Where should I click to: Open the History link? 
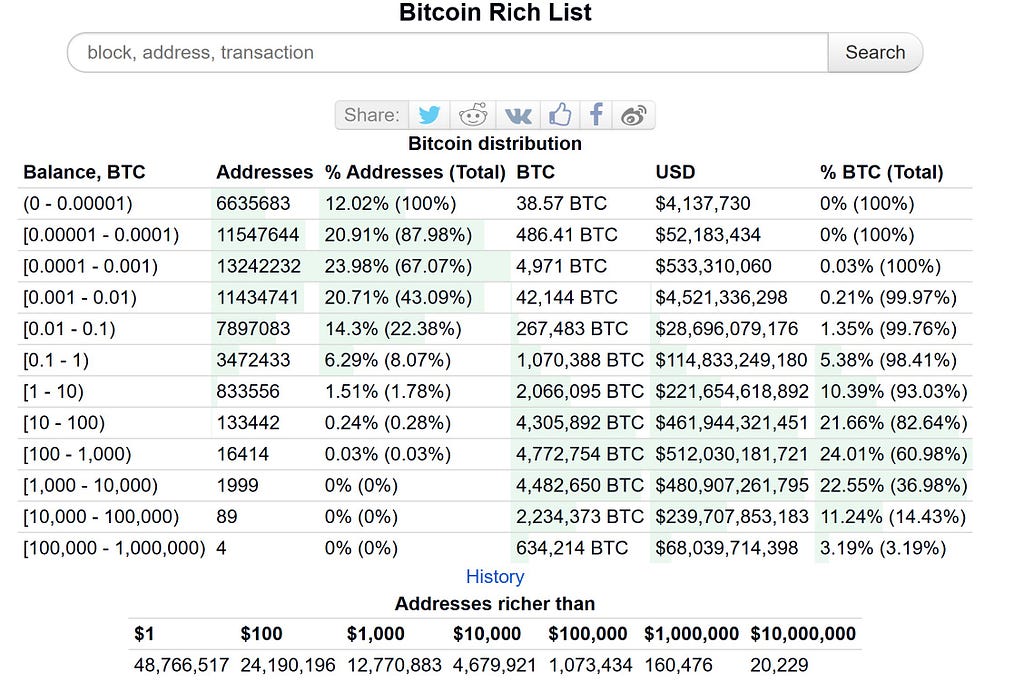pos(495,577)
